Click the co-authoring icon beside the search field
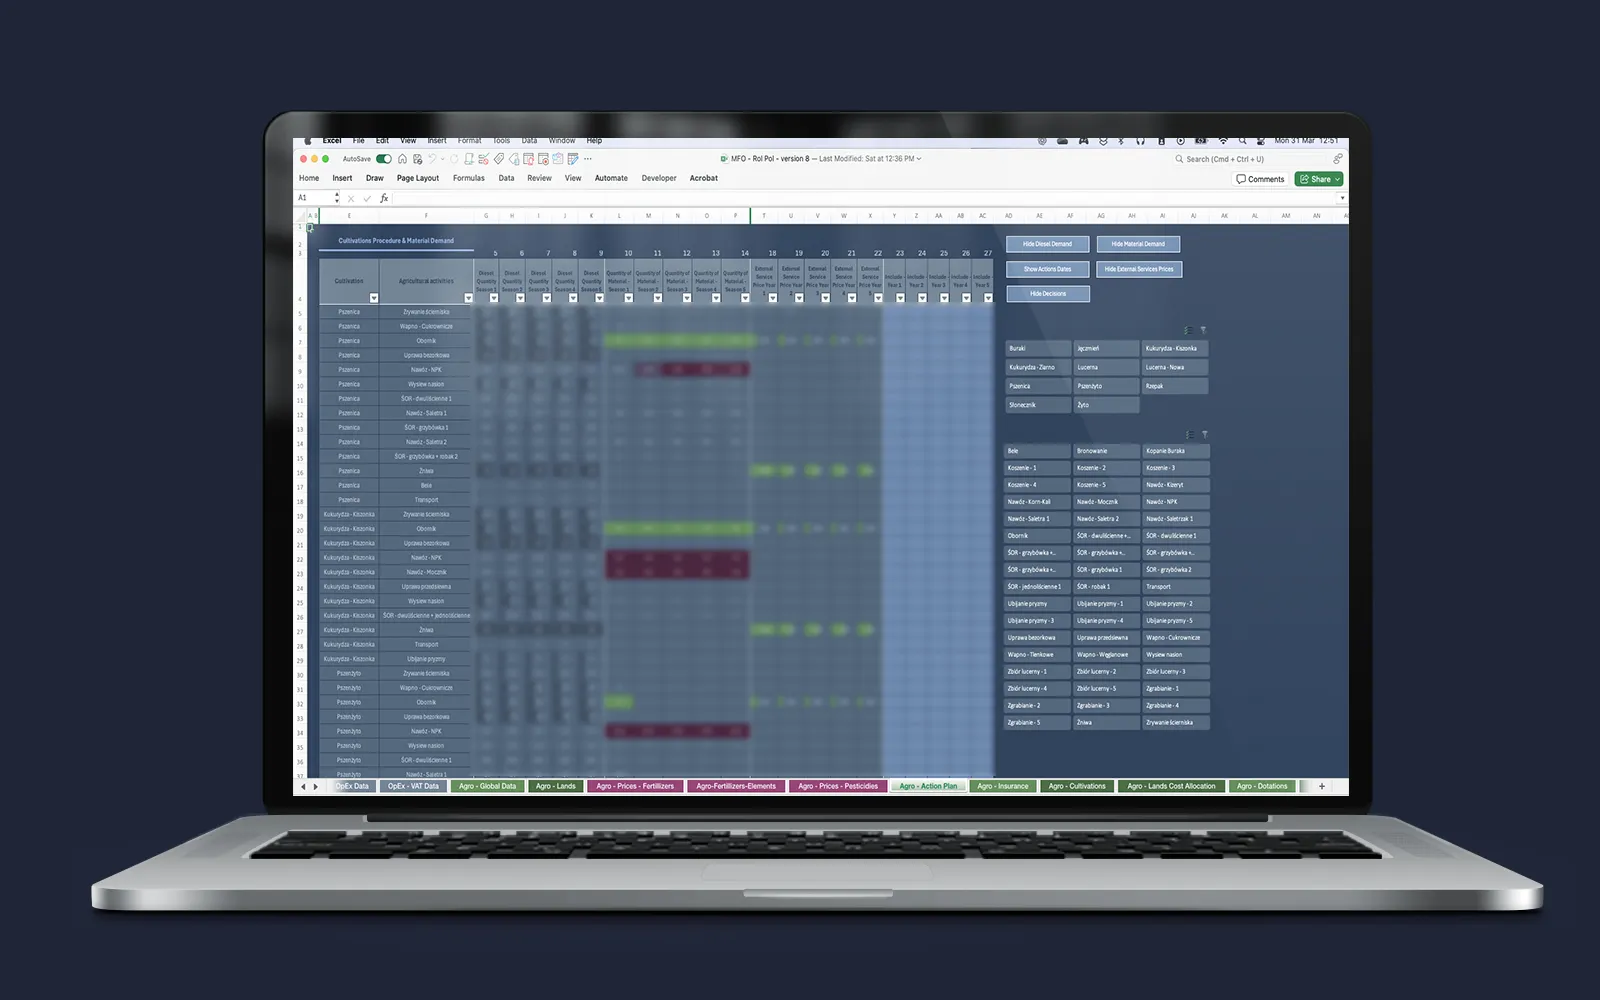Image resolution: width=1600 pixels, height=1000 pixels. (1337, 159)
